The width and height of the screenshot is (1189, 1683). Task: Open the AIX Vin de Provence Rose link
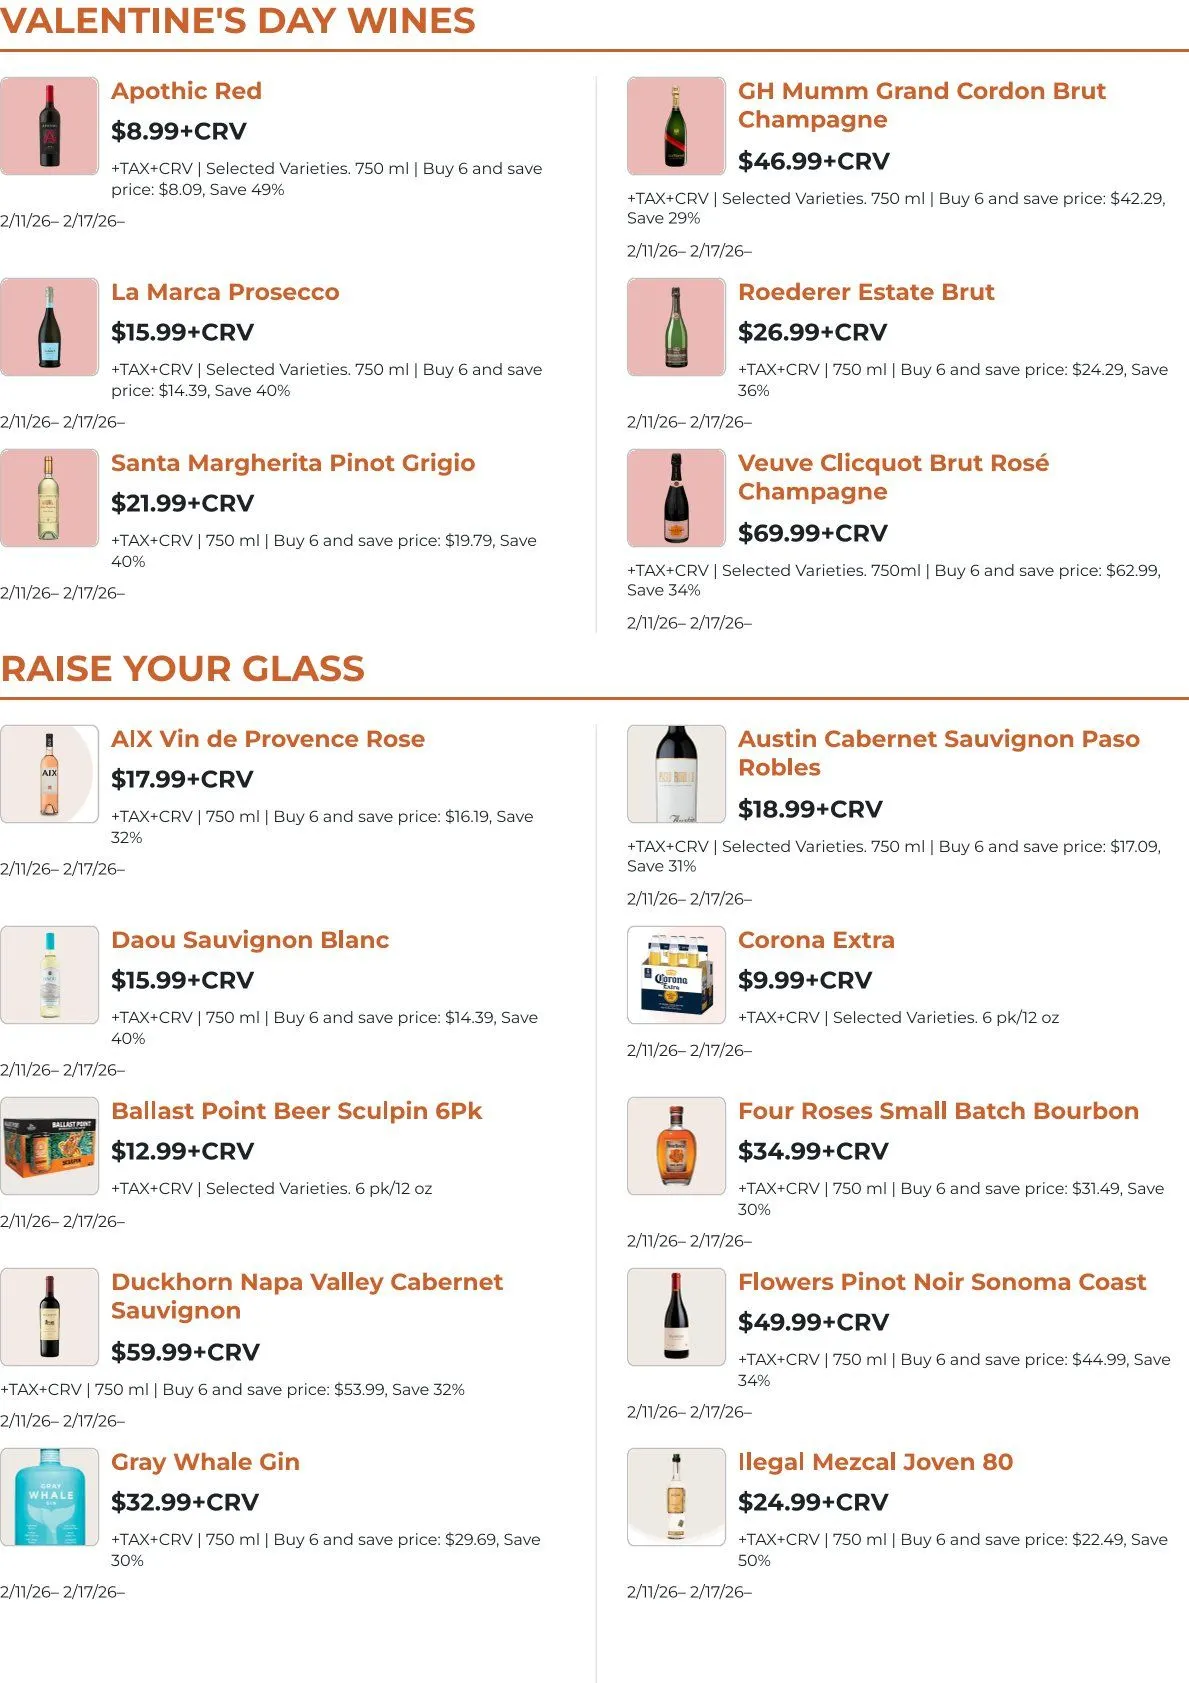[x=268, y=739]
